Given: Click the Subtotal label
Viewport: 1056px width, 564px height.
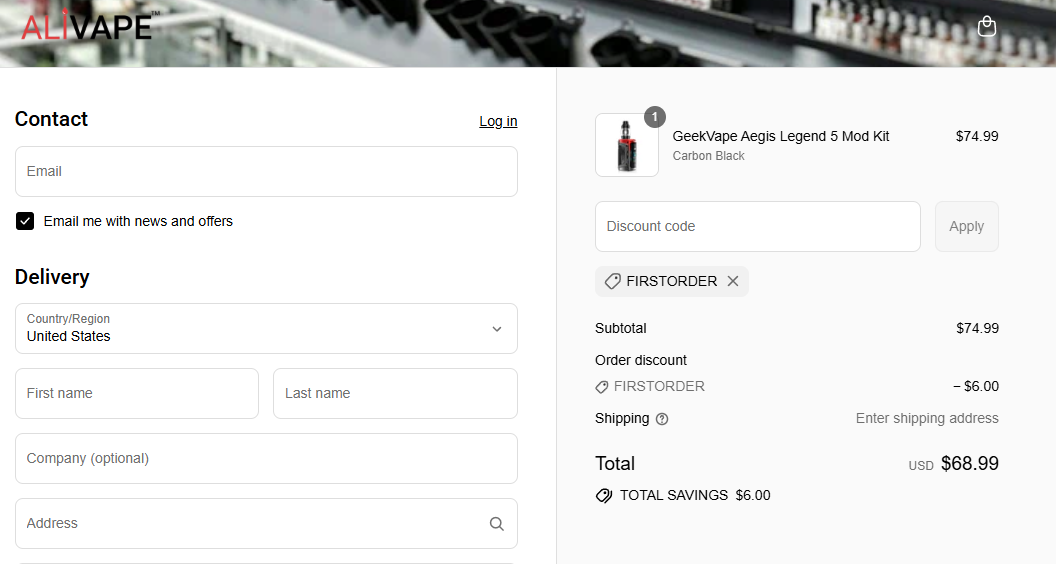Looking at the screenshot, I should 620,328.
